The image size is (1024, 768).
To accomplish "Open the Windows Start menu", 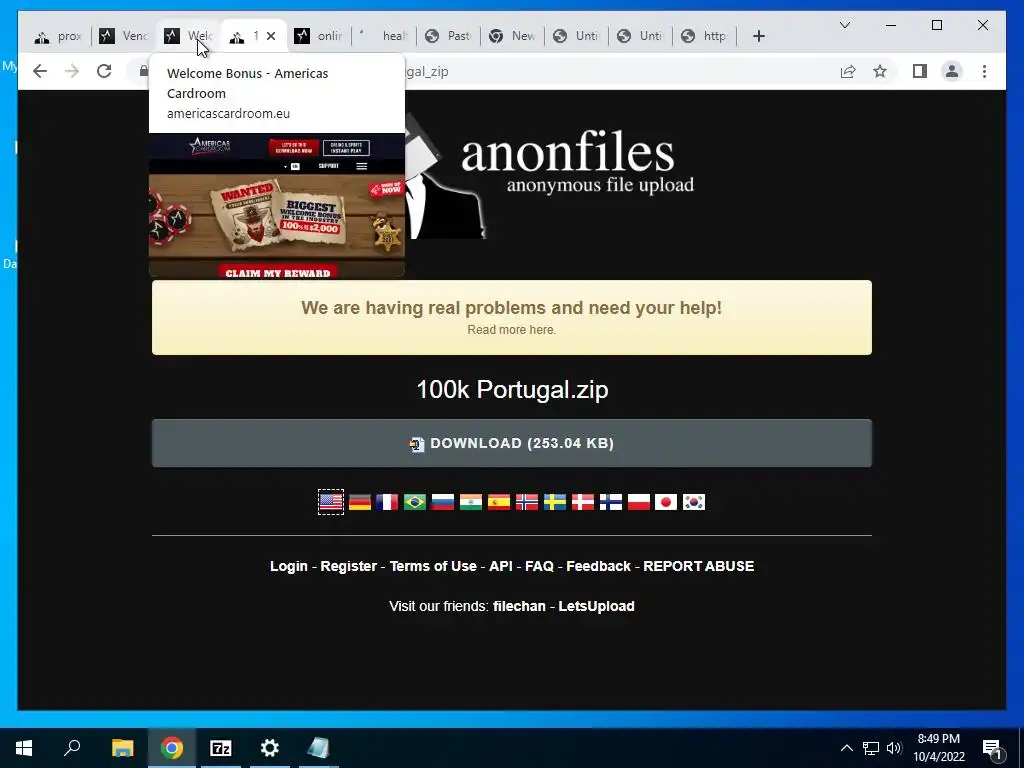I will pyautogui.click(x=24, y=748).
